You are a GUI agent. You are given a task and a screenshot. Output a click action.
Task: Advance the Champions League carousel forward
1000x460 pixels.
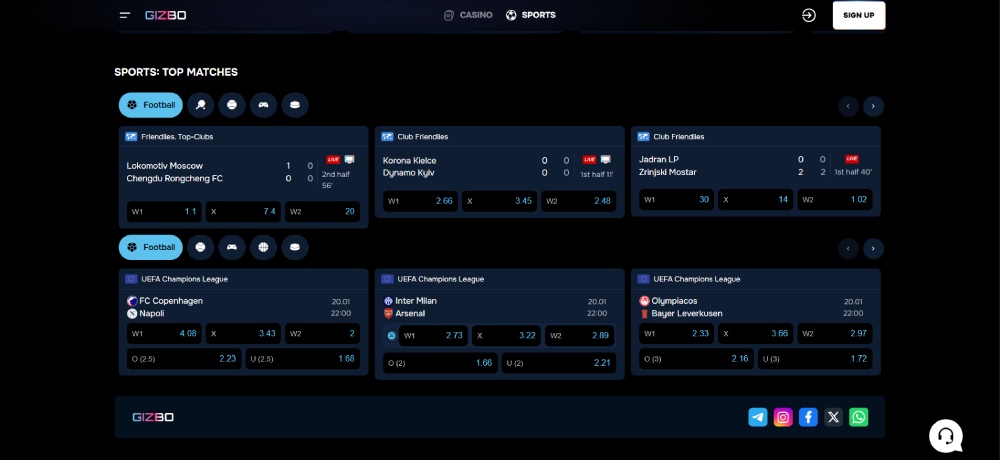point(873,248)
